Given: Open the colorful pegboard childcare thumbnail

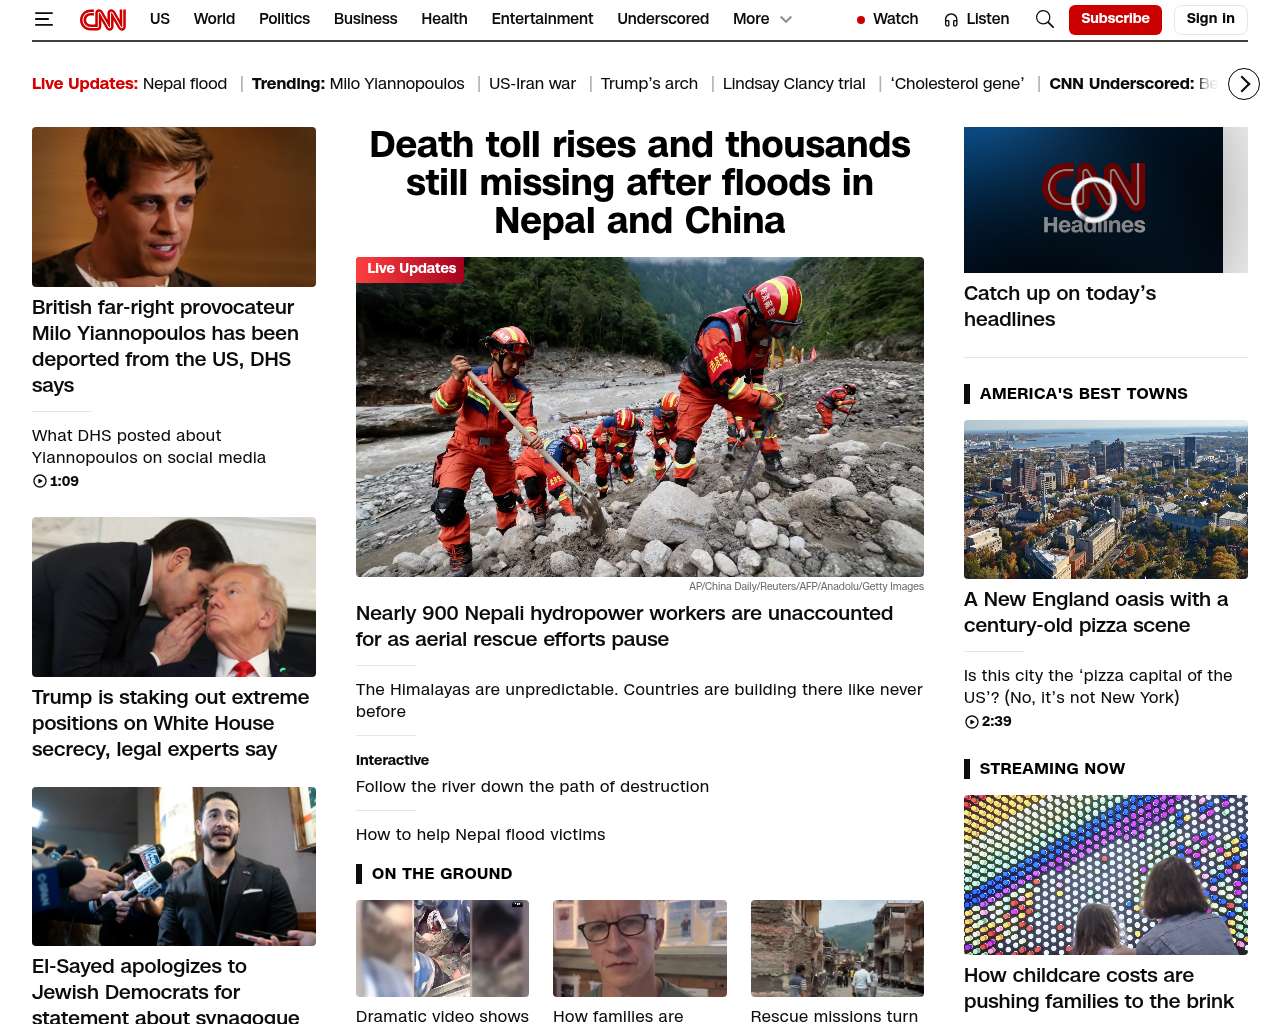Looking at the screenshot, I should coord(1106,875).
